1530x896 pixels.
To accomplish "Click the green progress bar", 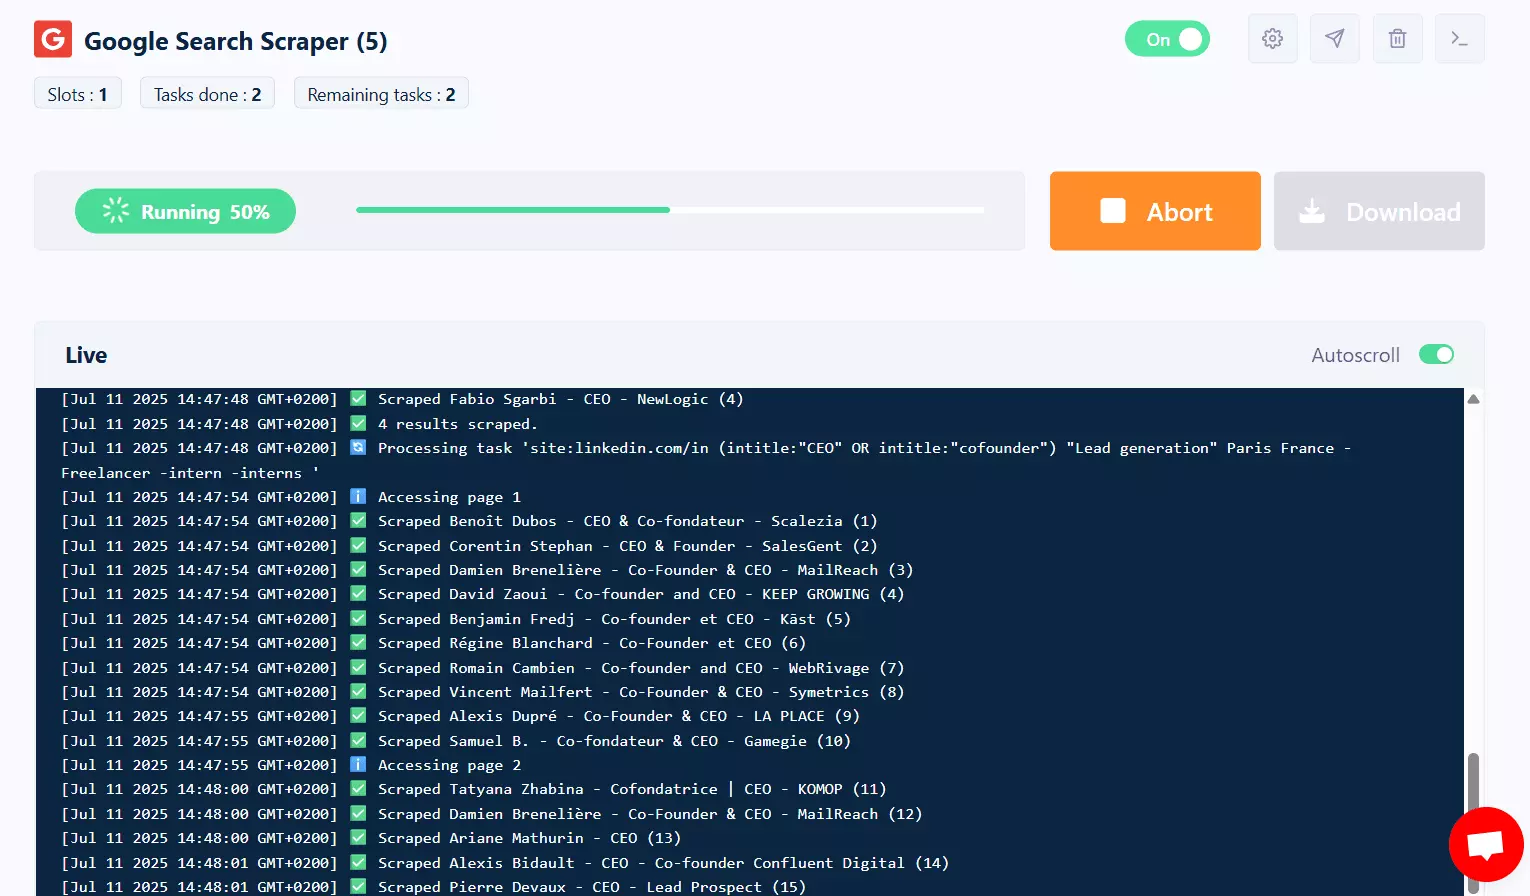I will point(512,210).
